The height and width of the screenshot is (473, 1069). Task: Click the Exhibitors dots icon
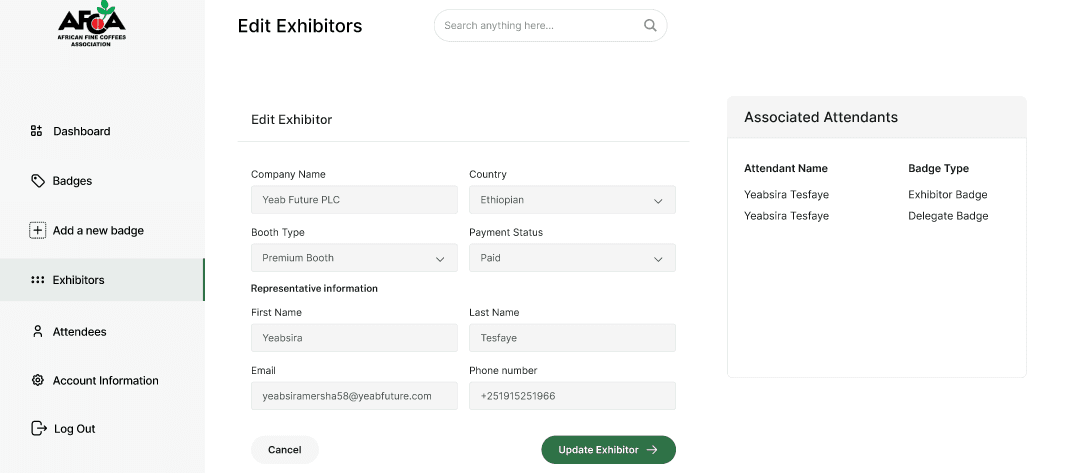[38, 280]
